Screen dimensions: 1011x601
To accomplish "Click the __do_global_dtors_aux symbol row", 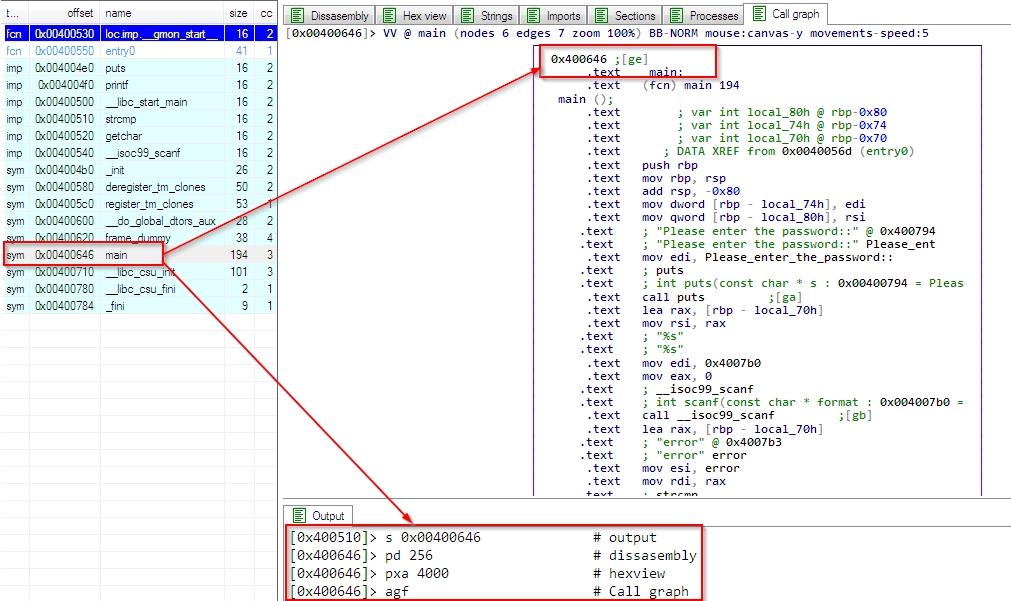I will 139,221.
